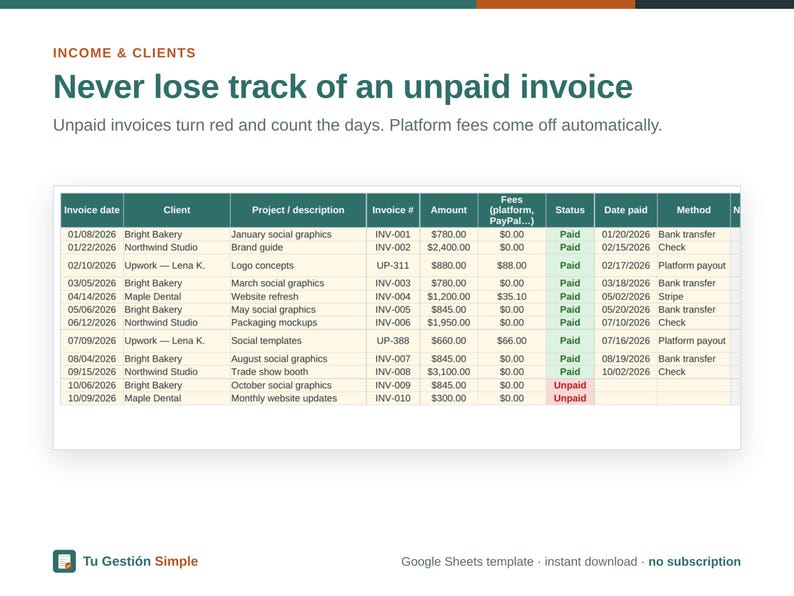This screenshot has width=794, height=596.
Task: Click the date paid cell 10/02/2026
Action: click(x=626, y=372)
